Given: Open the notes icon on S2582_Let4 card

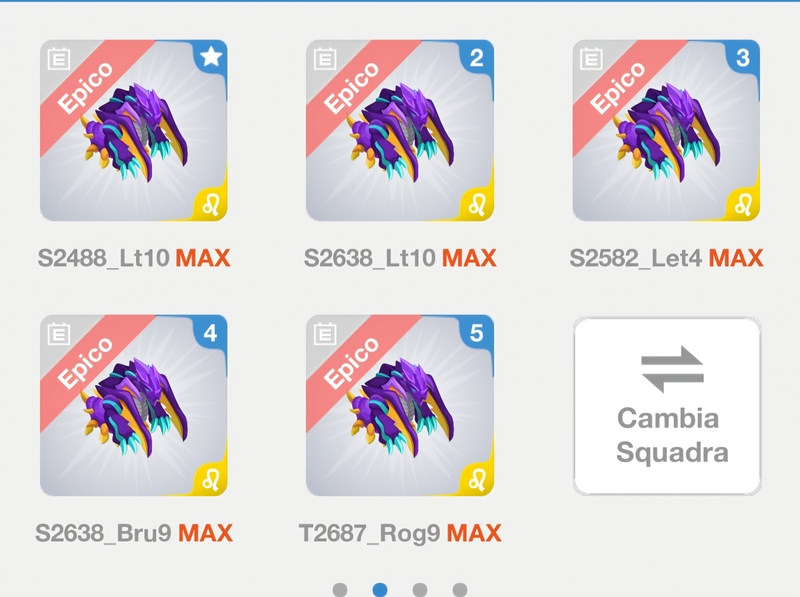Looking at the screenshot, I should (591, 59).
